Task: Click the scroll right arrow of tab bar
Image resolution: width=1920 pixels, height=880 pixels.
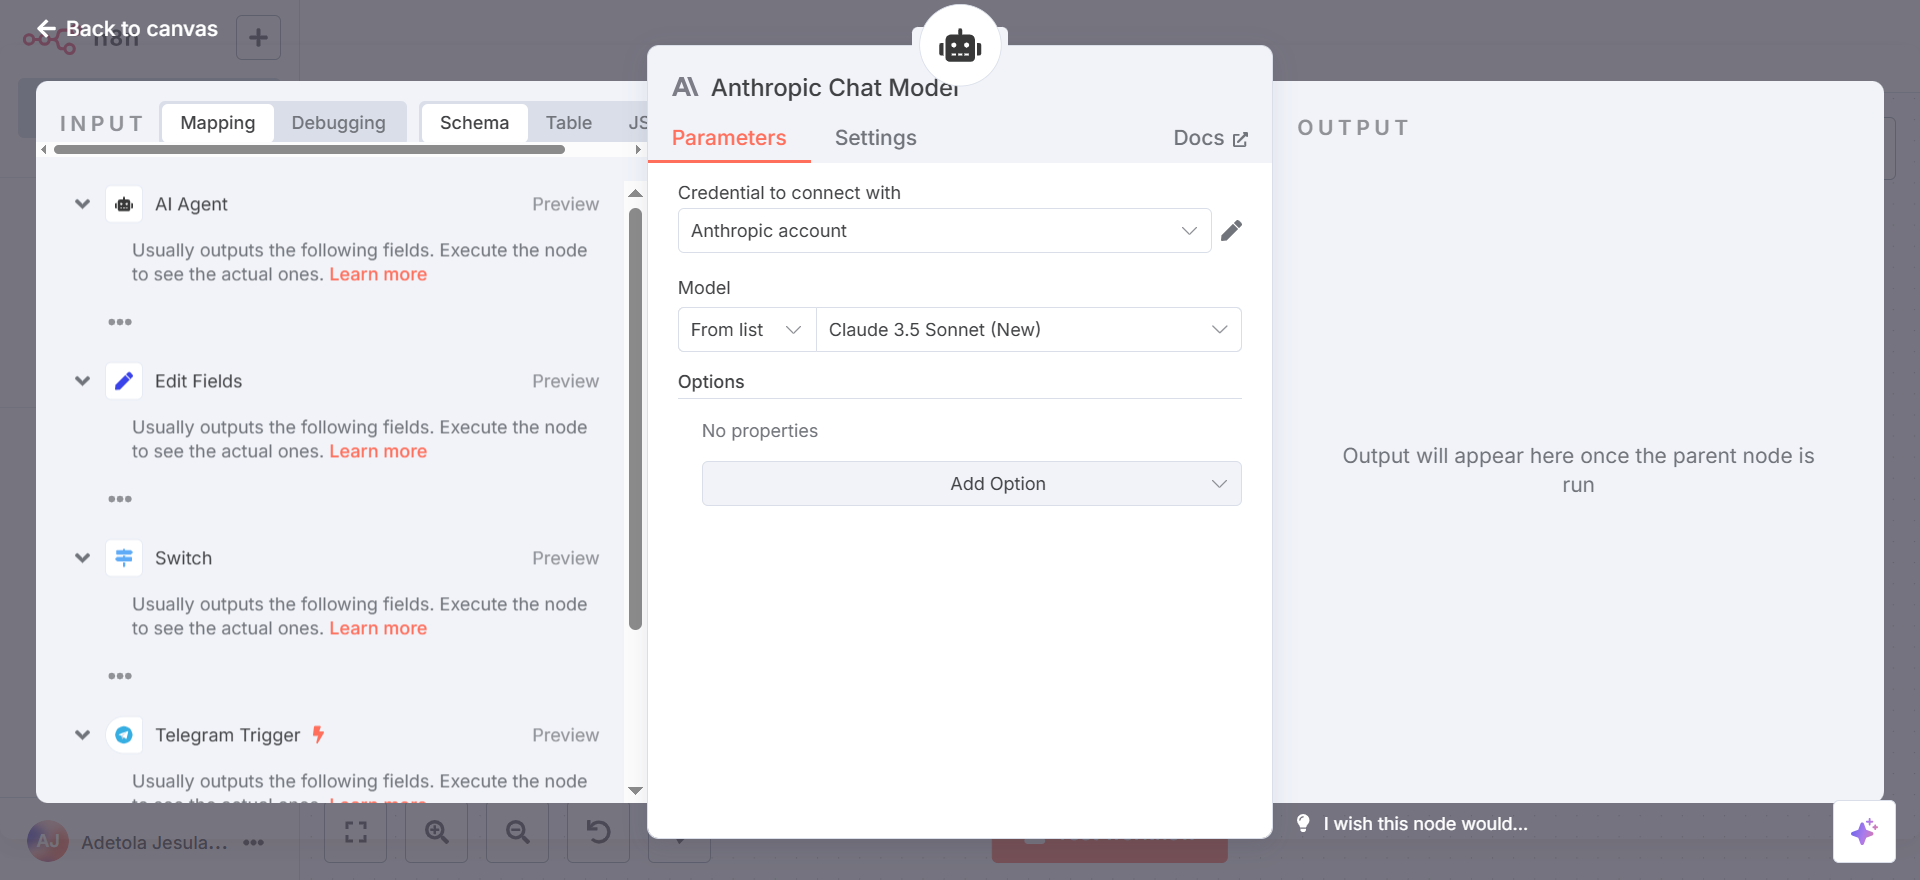Action: click(638, 149)
